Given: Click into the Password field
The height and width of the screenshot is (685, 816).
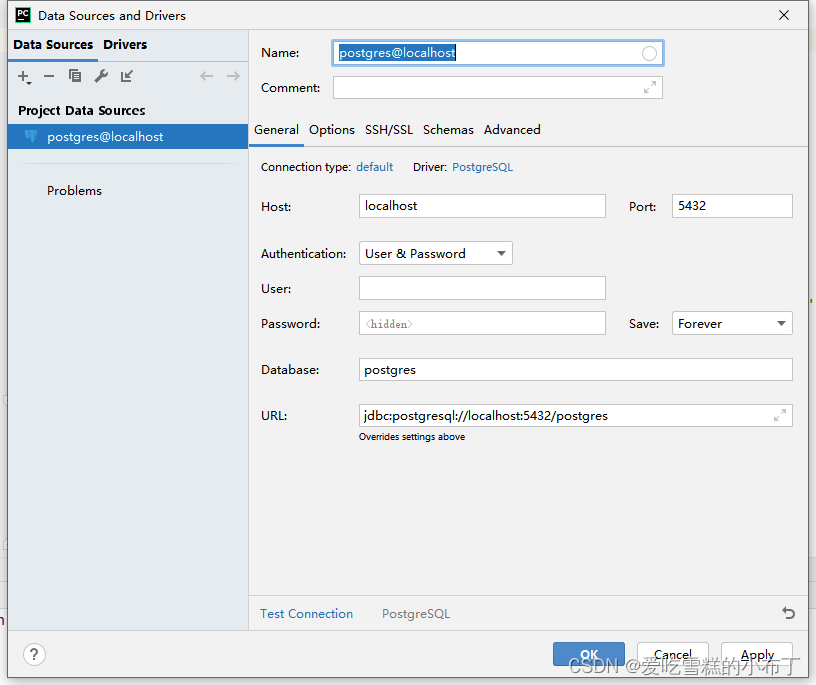Looking at the screenshot, I should [482, 323].
